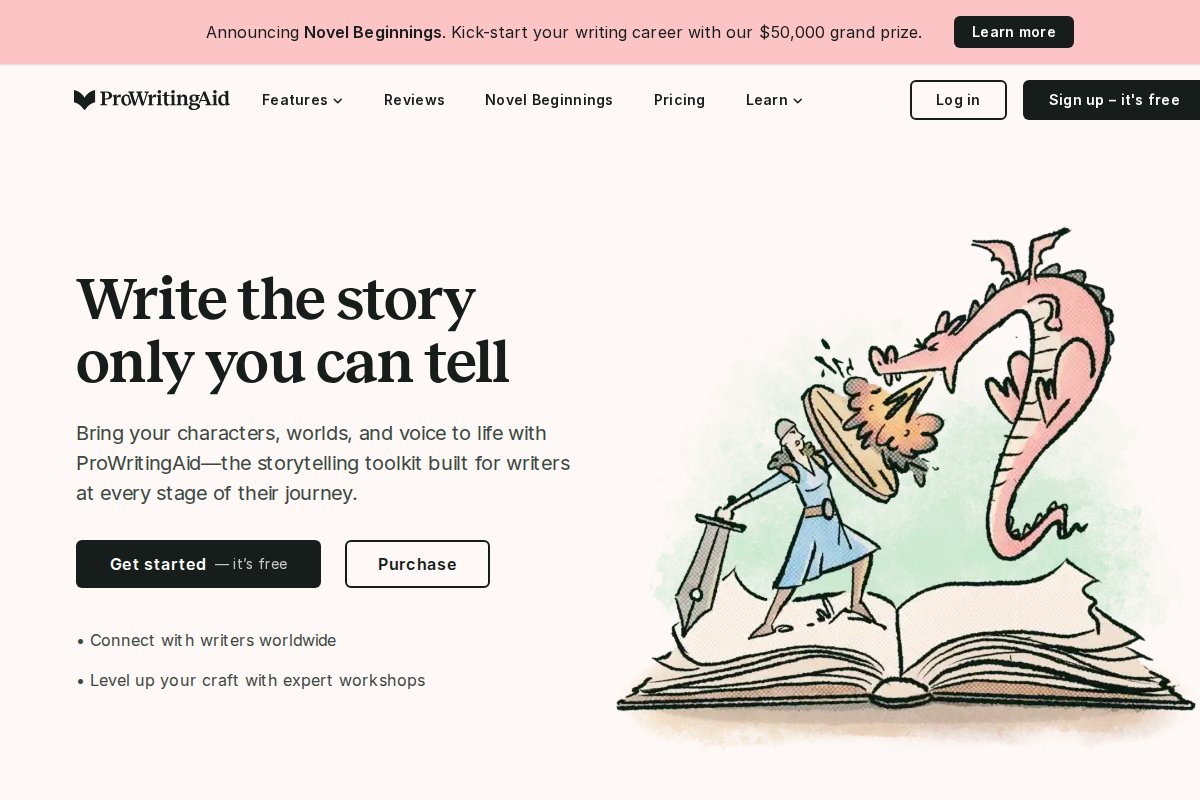1200x800 pixels.
Task: Open the Reviews page
Action: click(x=414, y=100)
